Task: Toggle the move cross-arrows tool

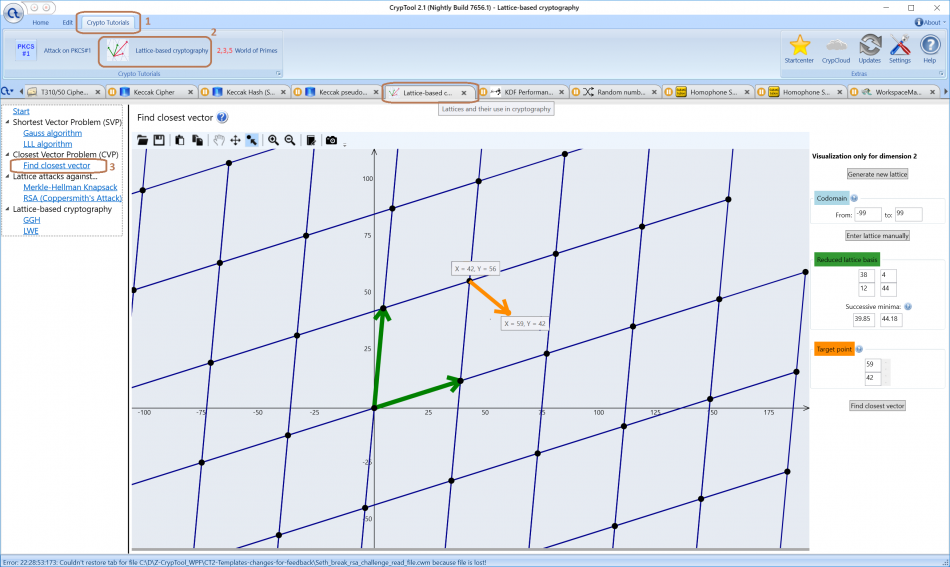Action: [235, 140]
